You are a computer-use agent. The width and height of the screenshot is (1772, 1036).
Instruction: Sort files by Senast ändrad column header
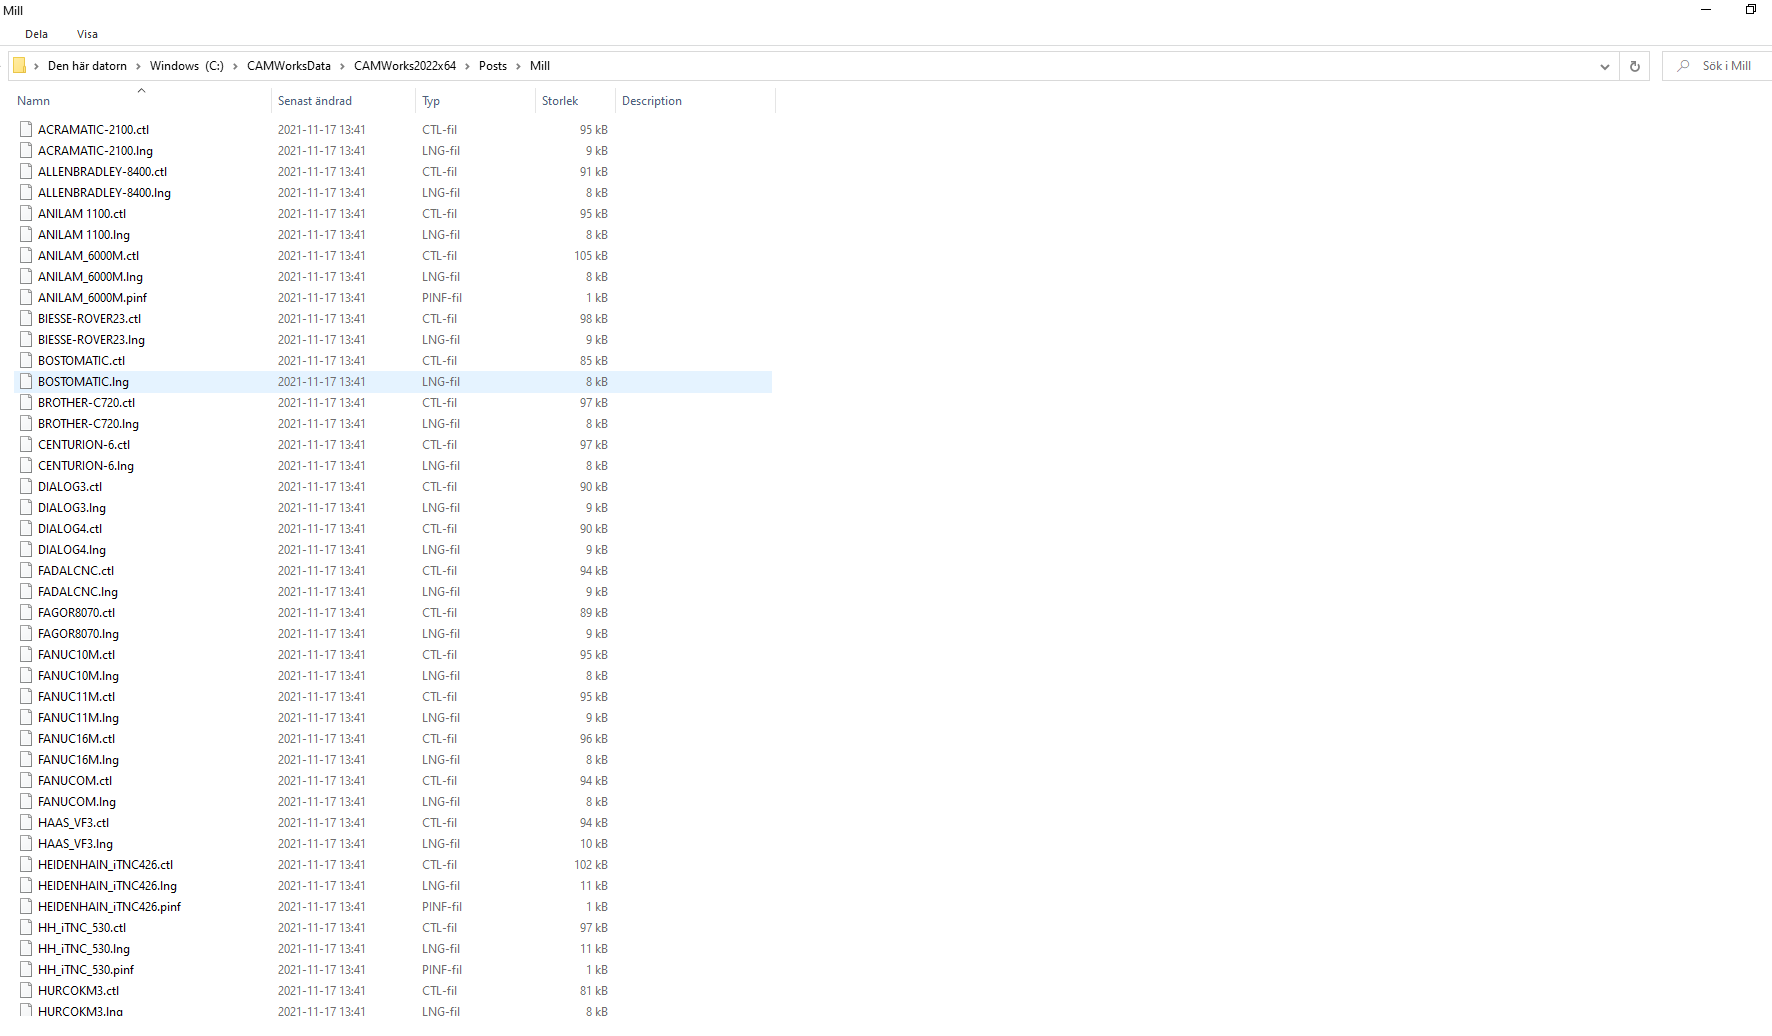coord(315,101)
